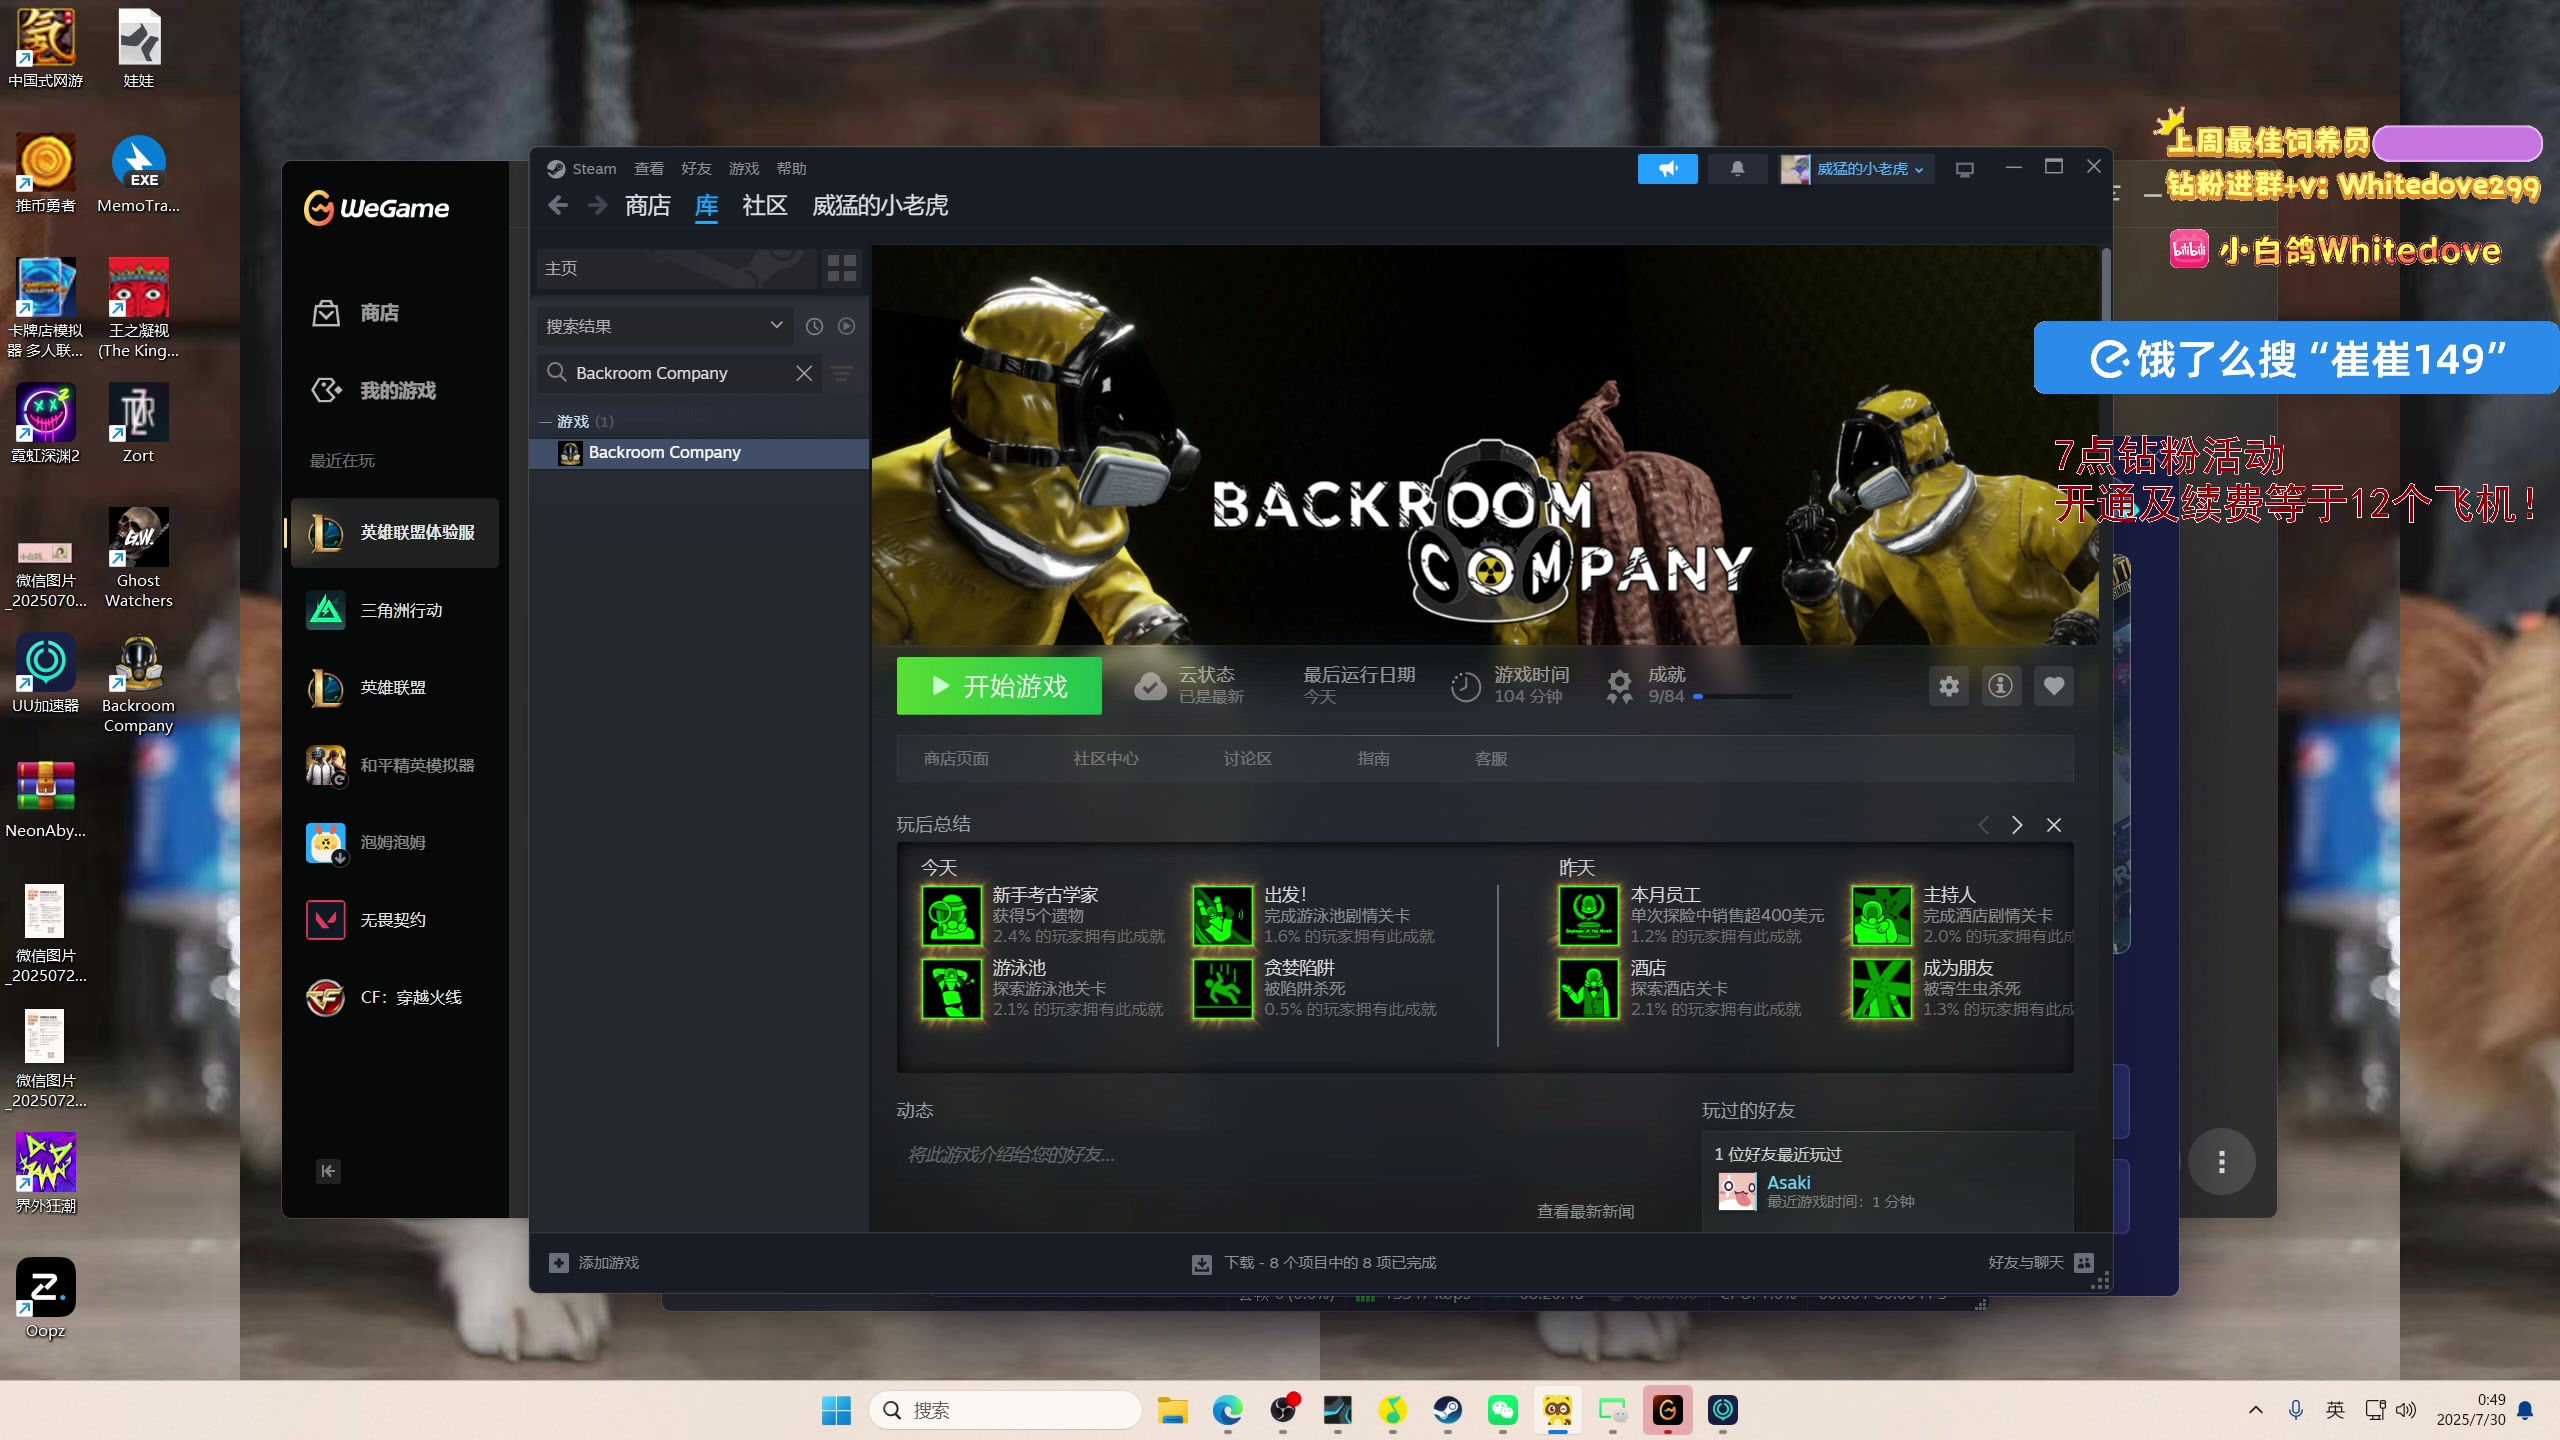Image resolution: width=2560 pixels, height=1440 pixels.
Task: Open the 商店页面 link
Action: point(956,759)
